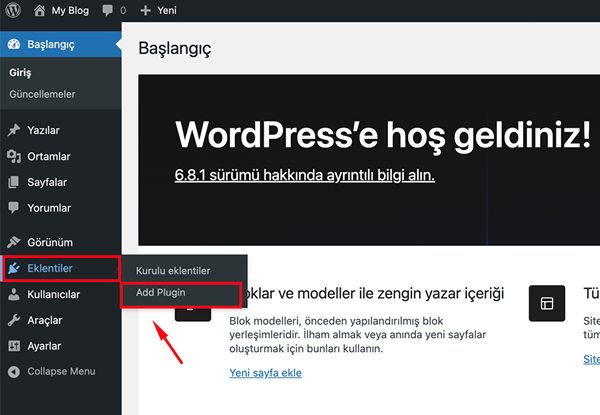This screenshot has height=415, width=600.
Task: Open the Giriş submenu item
Action: (x=20, y=72)
